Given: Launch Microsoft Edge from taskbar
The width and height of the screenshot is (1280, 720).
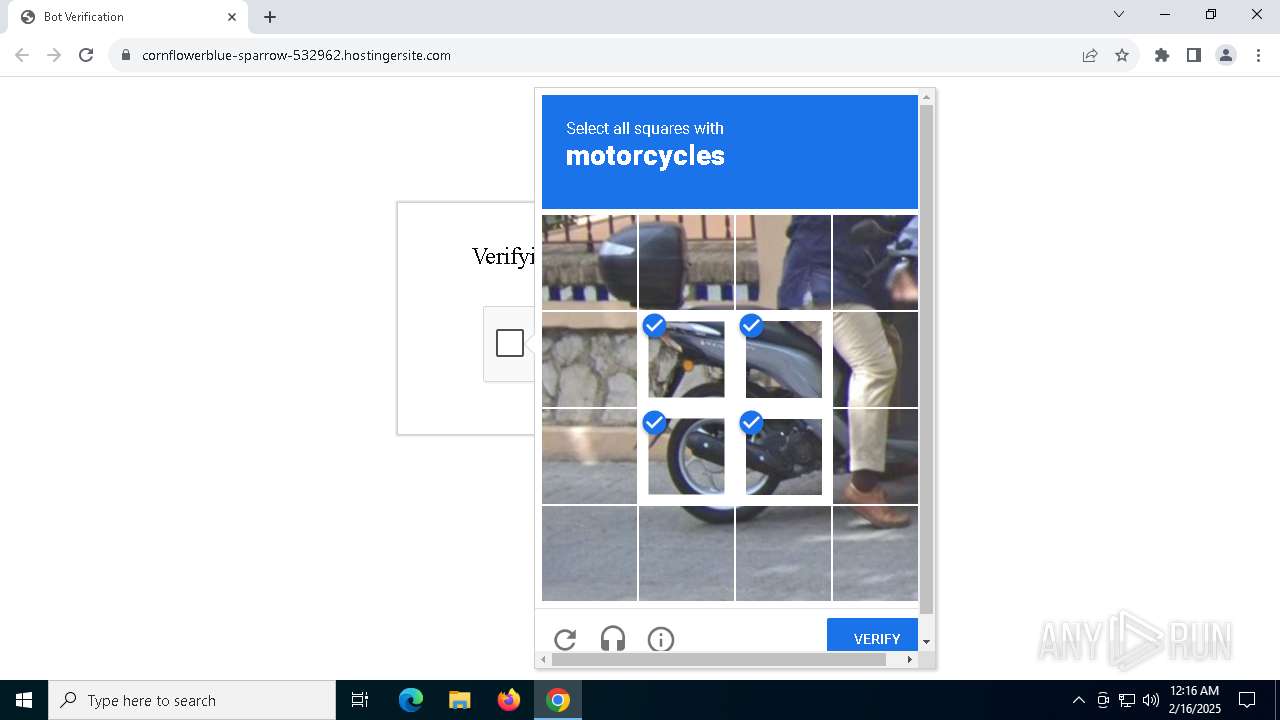Looking at the screenshot, I should point(411,700).
